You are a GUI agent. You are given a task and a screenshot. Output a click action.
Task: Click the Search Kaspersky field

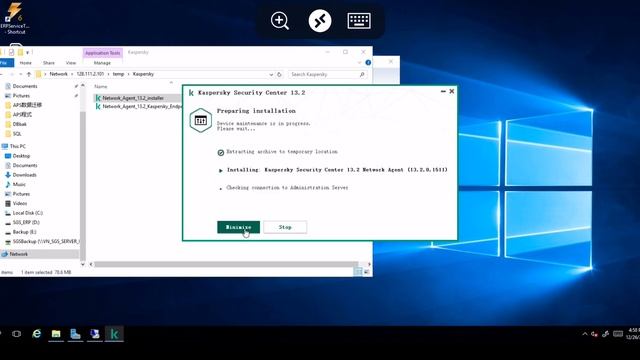coord(328,74)
